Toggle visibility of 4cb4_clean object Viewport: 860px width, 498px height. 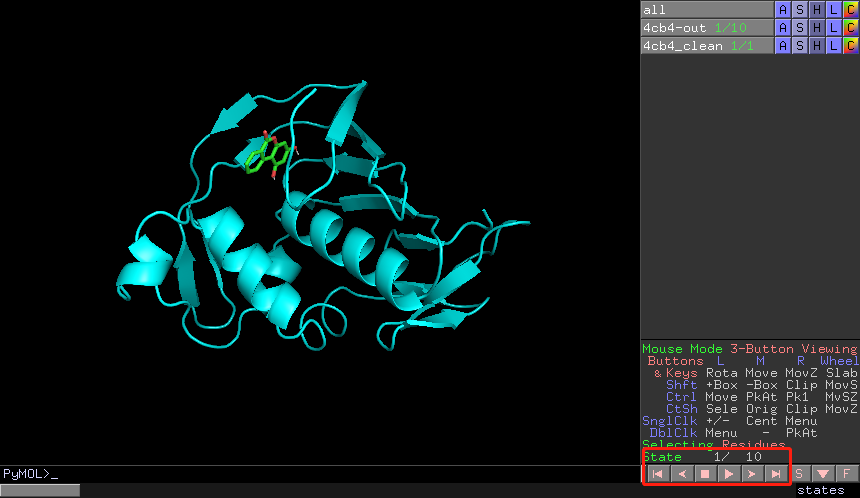point(706,45)
